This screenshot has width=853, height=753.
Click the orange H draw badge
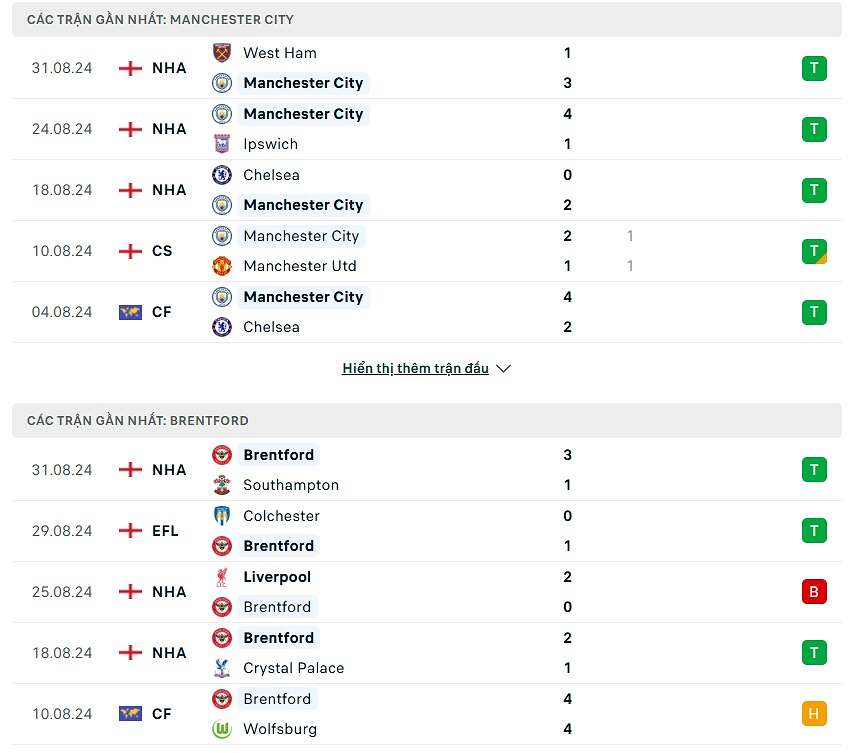[814, 714]
